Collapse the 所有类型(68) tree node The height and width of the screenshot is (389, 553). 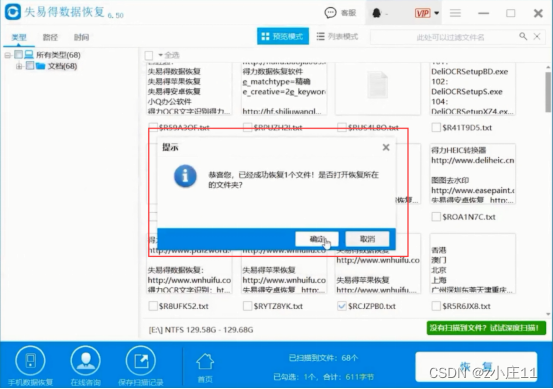point(7,55)
